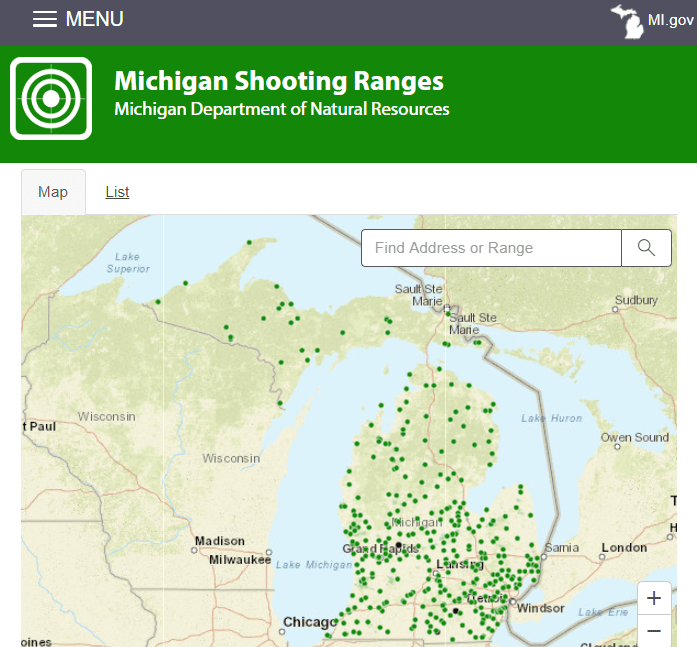Click the Sudbury city label on map

(636, 300)
